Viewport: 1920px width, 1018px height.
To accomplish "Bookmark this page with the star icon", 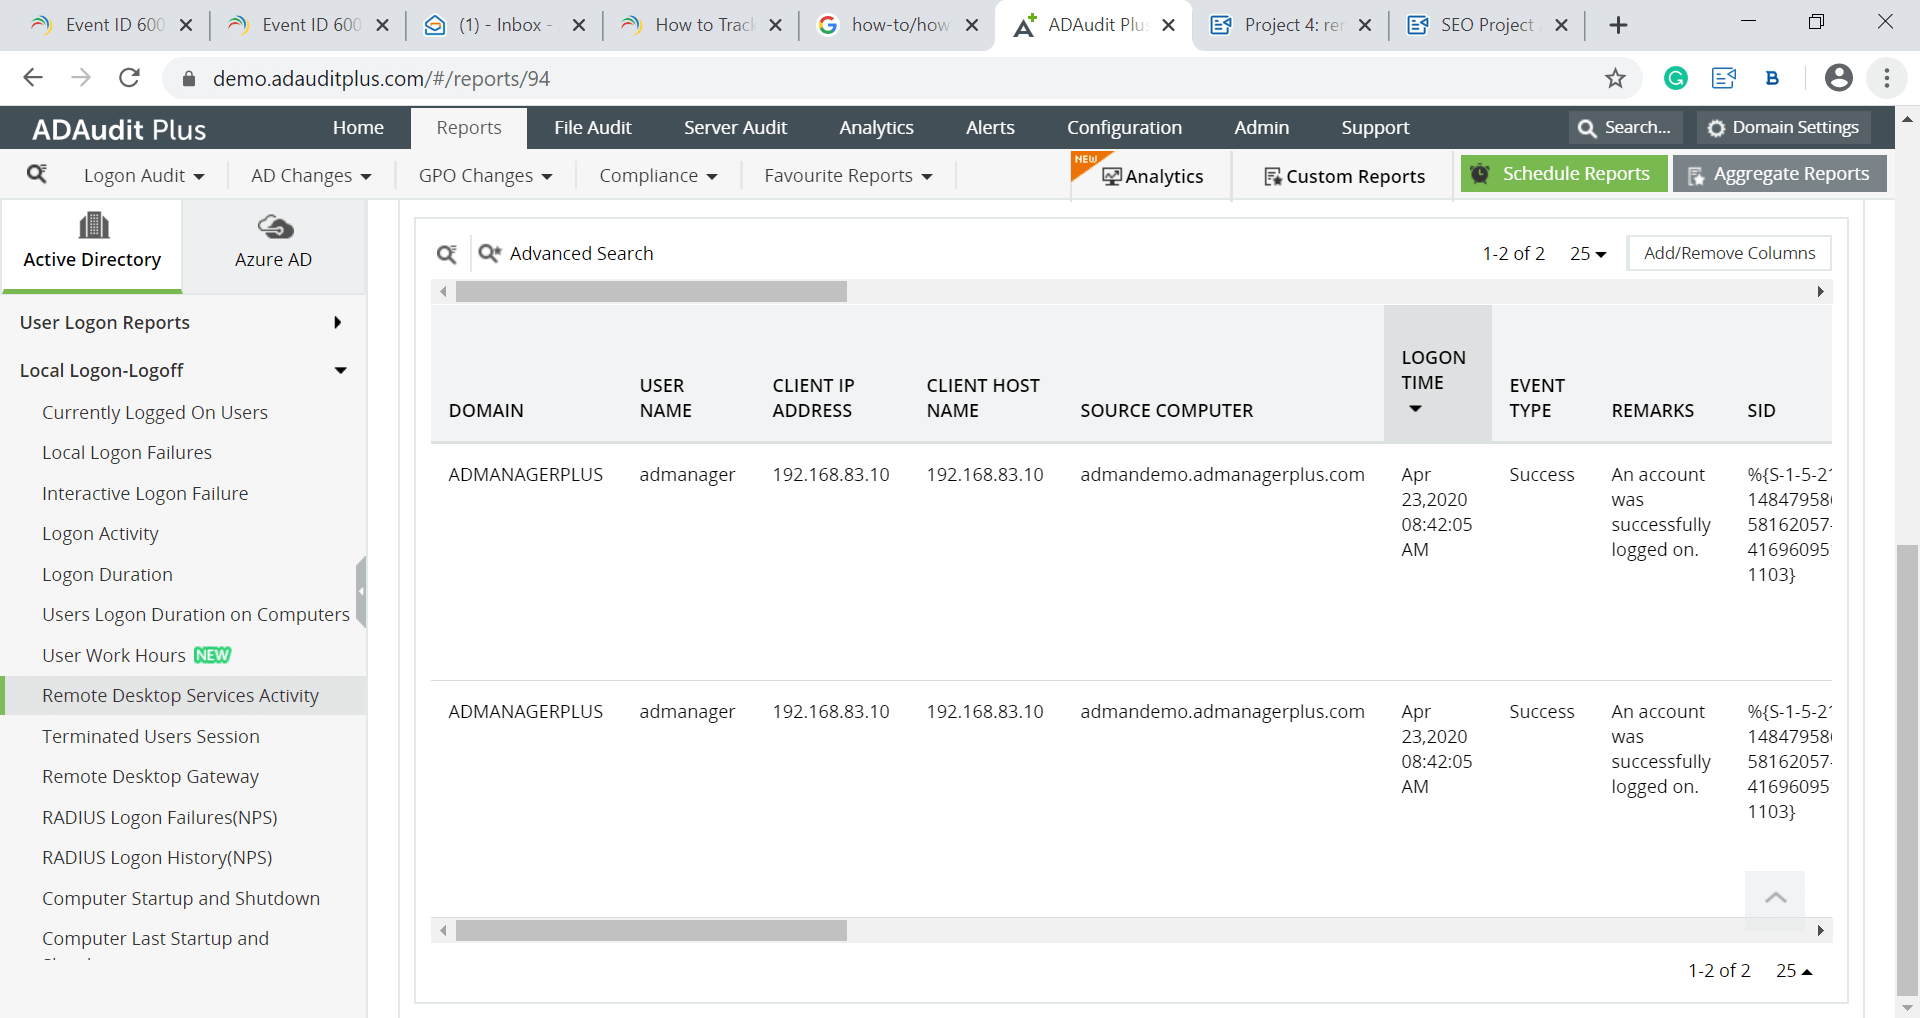I will click(1615, 78).
